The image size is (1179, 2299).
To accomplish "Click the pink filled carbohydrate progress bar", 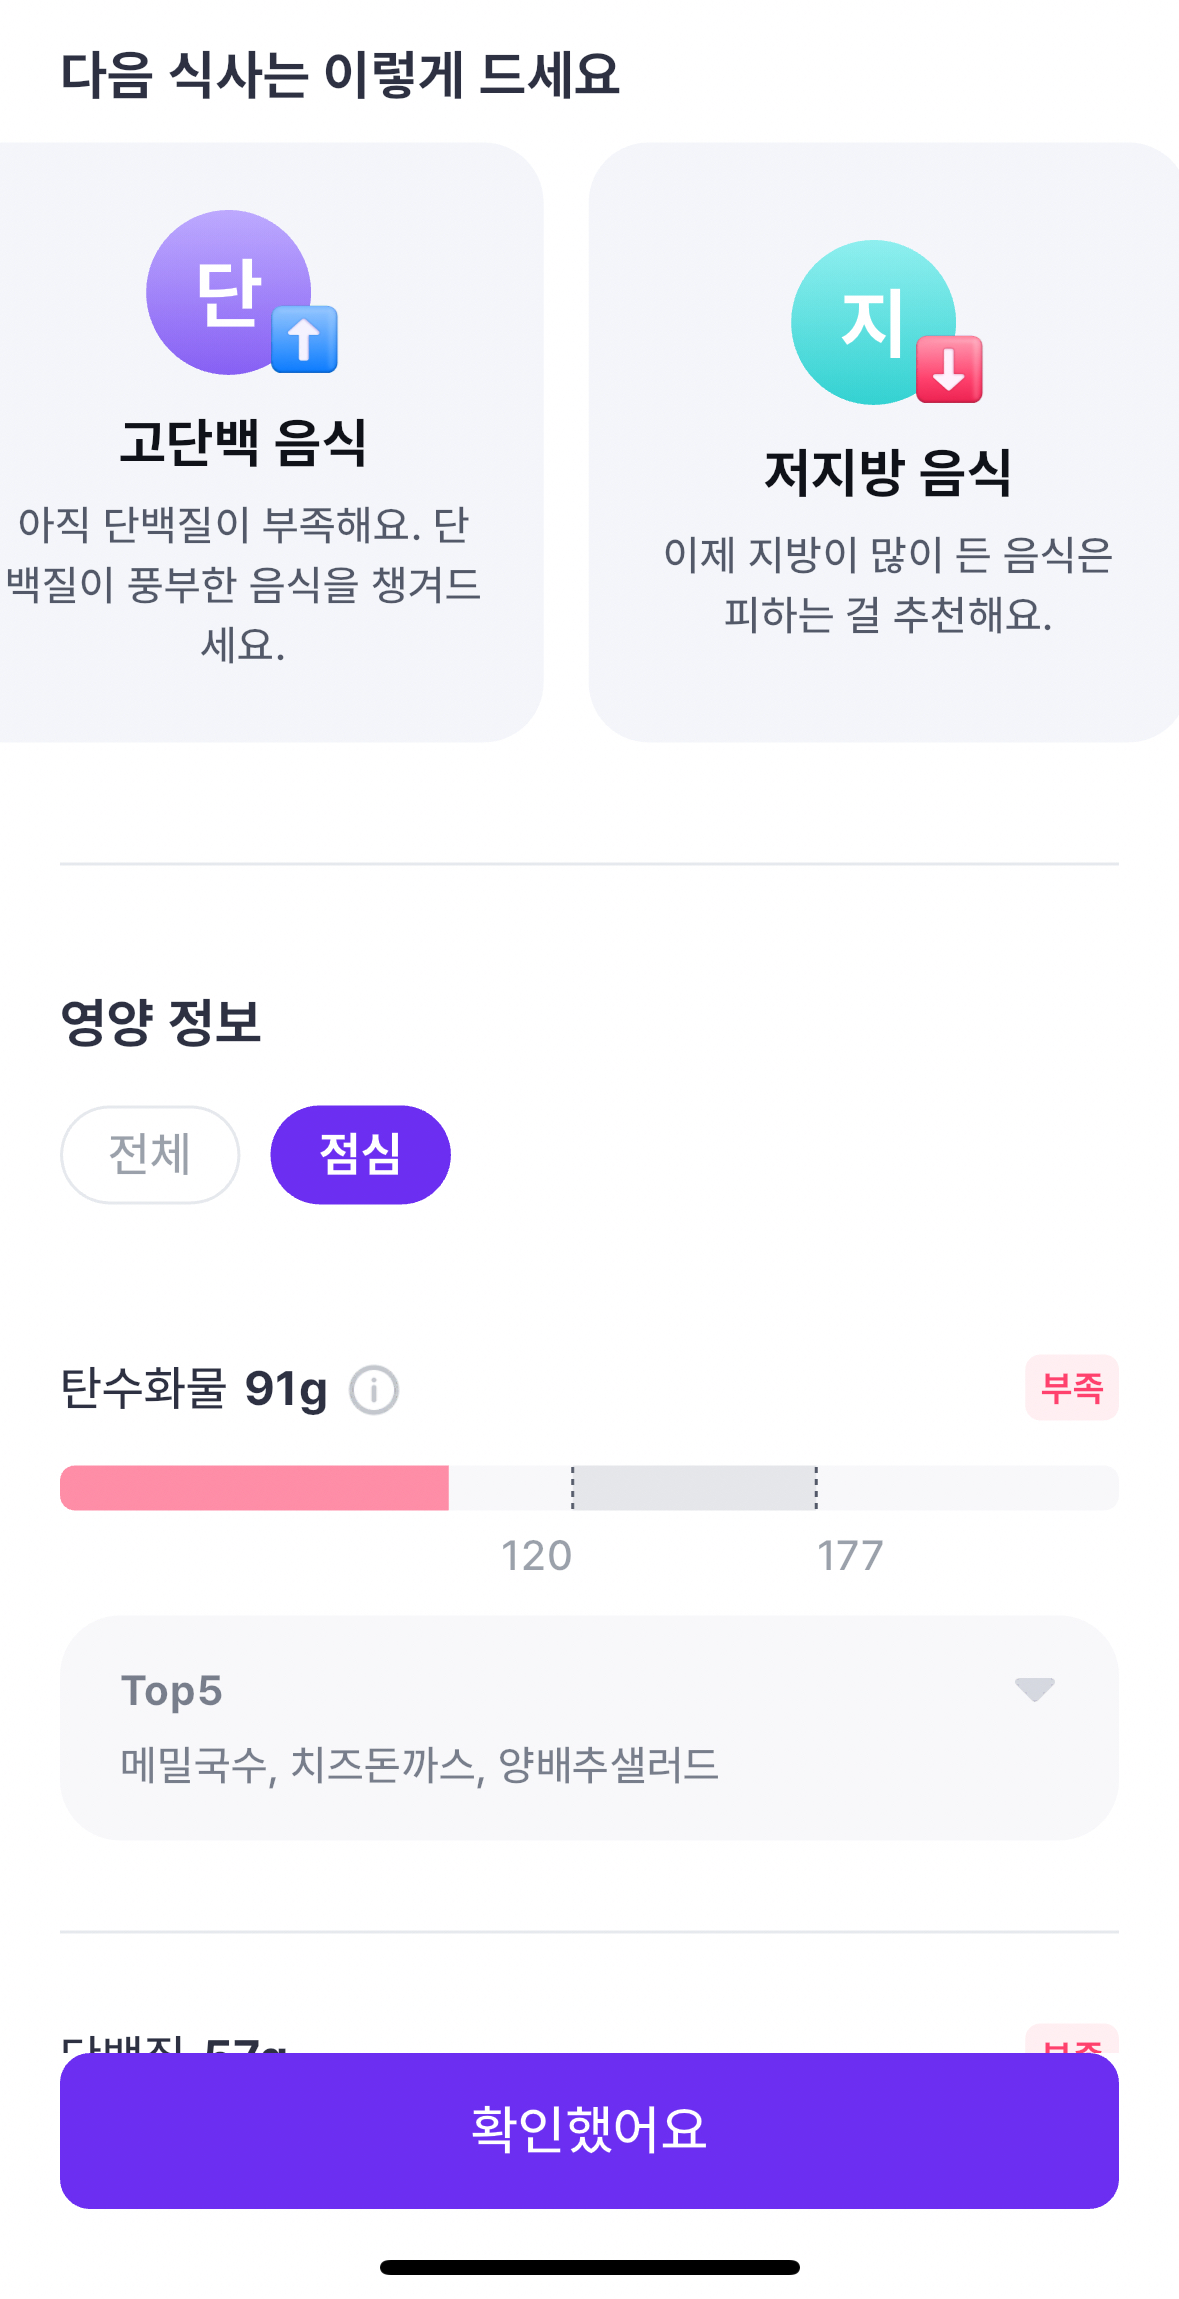I will (254, 1487).
